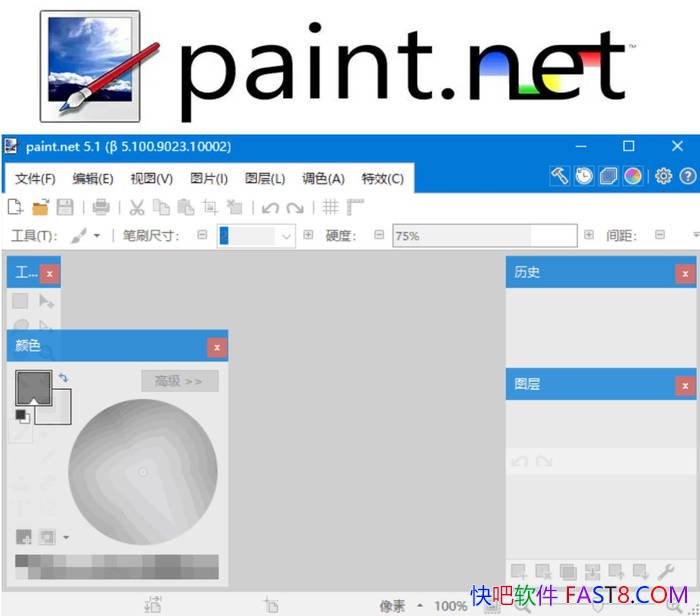Toggle the Colors window wheel icon

633,176
